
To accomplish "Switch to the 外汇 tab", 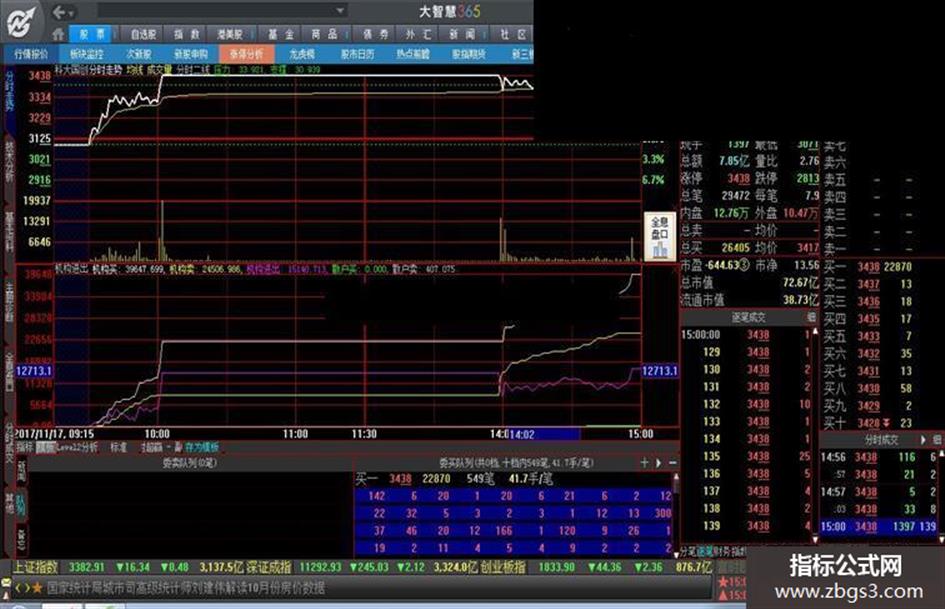I will click(419, 34).
